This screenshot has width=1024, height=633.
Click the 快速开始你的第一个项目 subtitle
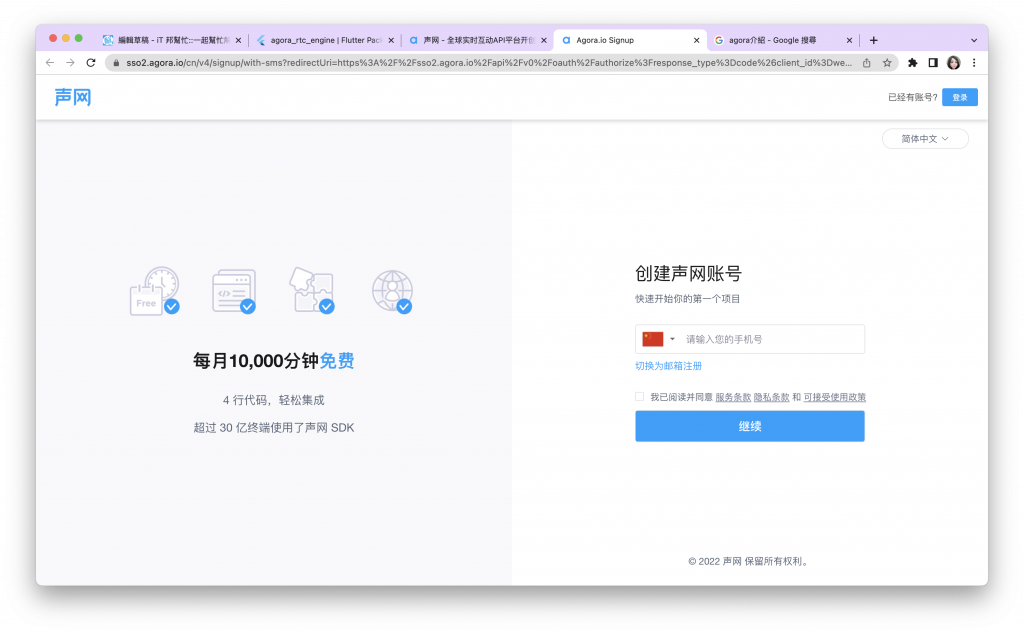(x=687, y=299)
